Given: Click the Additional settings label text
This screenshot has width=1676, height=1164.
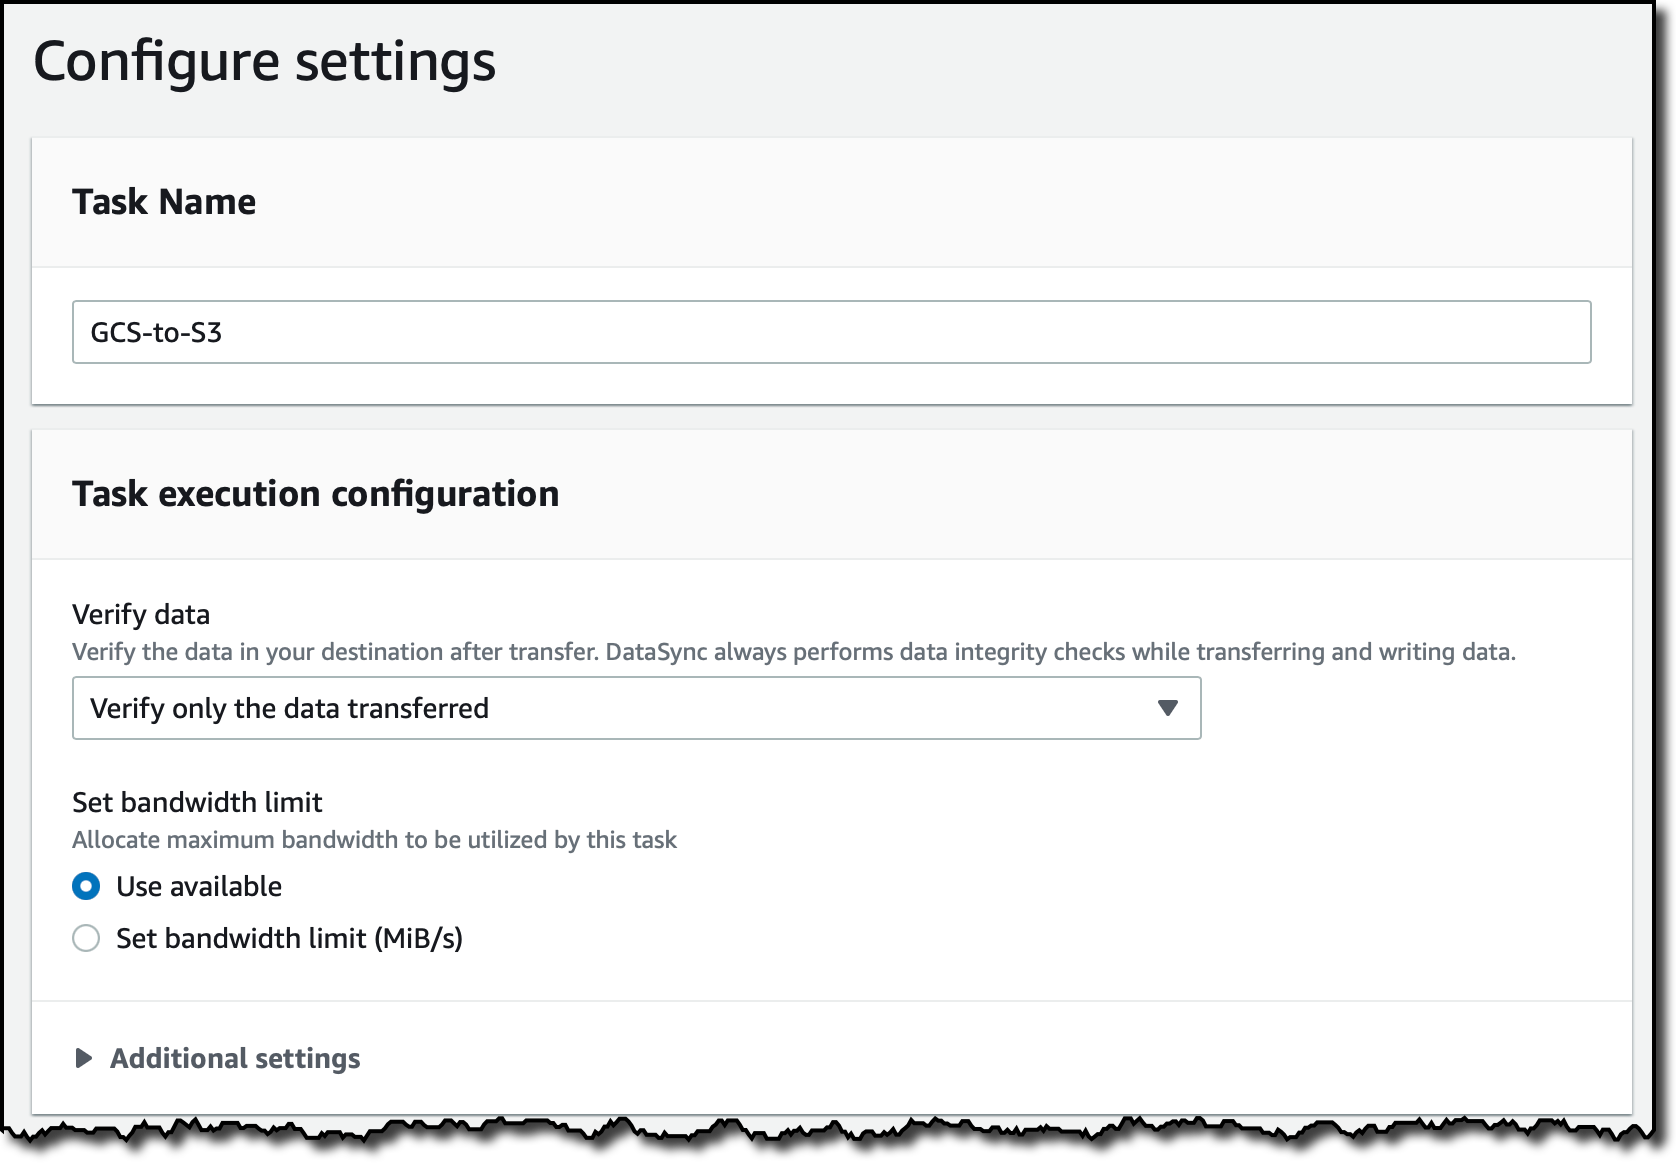Looking at the screenshot, I should click(235, 1058).
